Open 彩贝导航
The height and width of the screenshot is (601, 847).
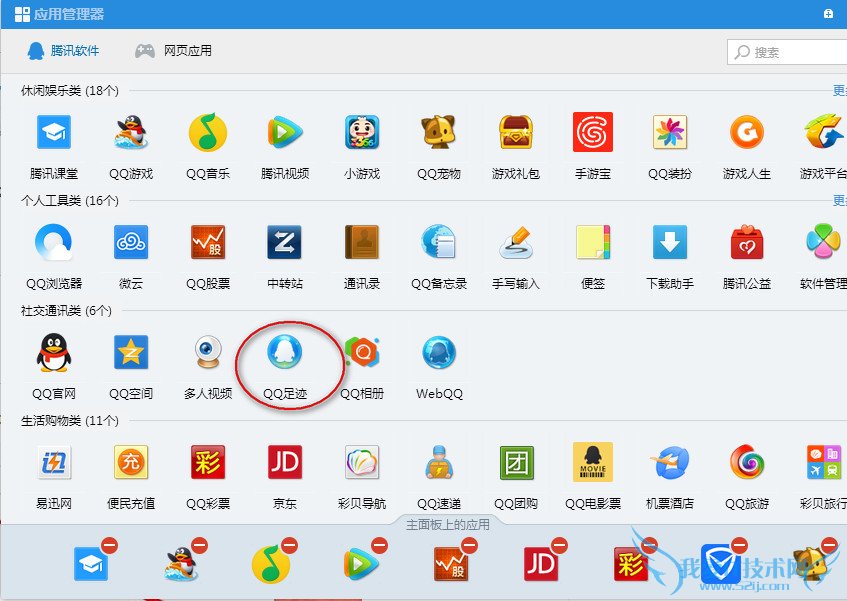click(362, 463)
